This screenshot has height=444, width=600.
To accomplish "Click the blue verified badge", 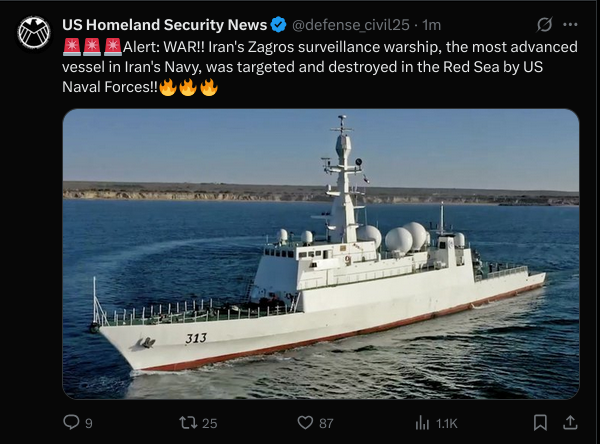I will (280, 24).
